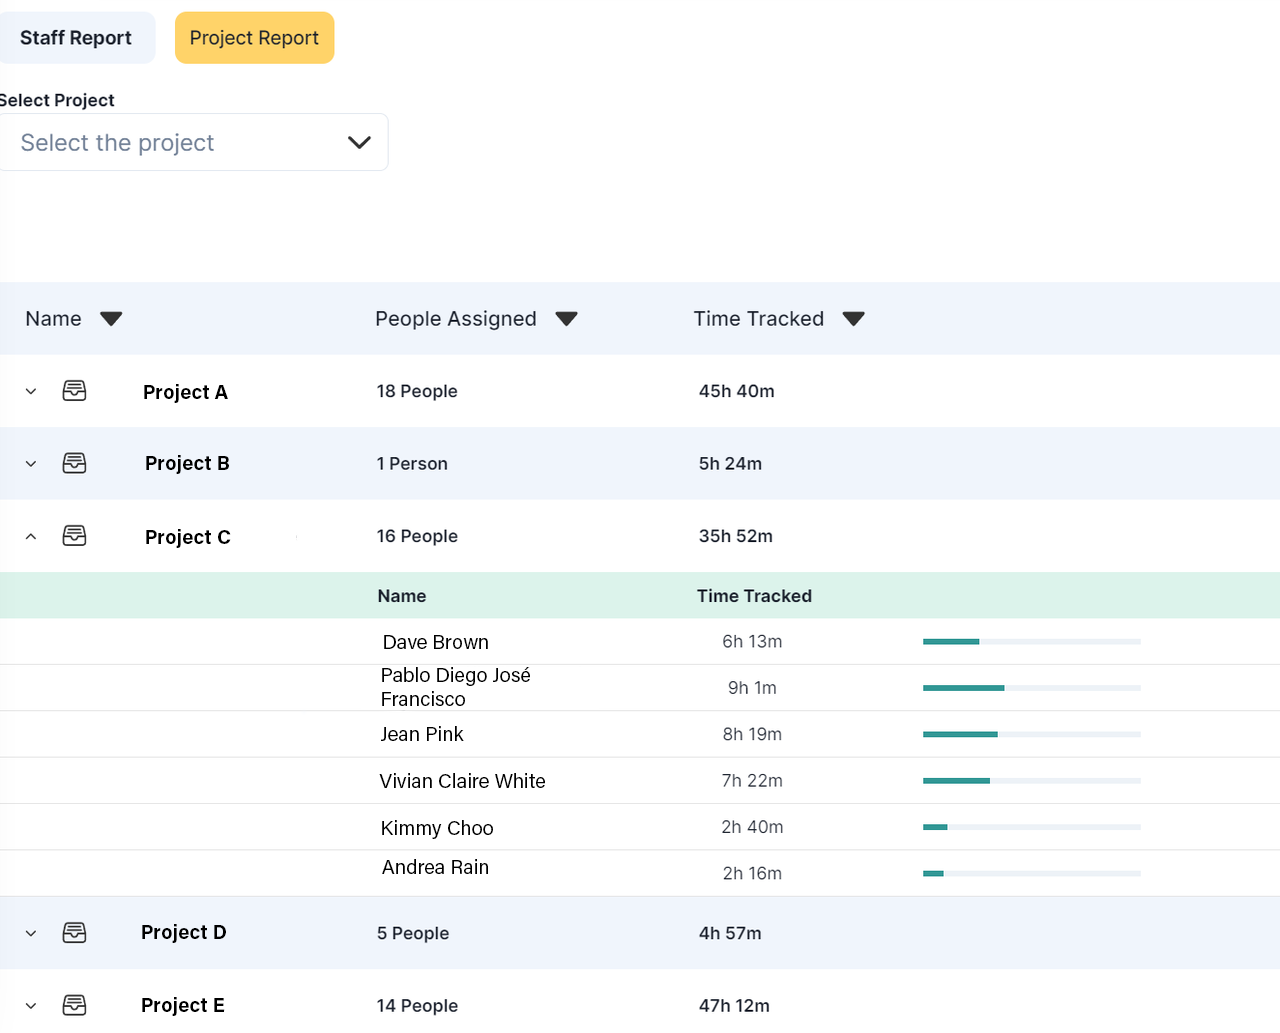Image resolution: width=1280 pixels, height=1033 pixels.
Task: Click the Project C name
Action: [x=187, y=536]
